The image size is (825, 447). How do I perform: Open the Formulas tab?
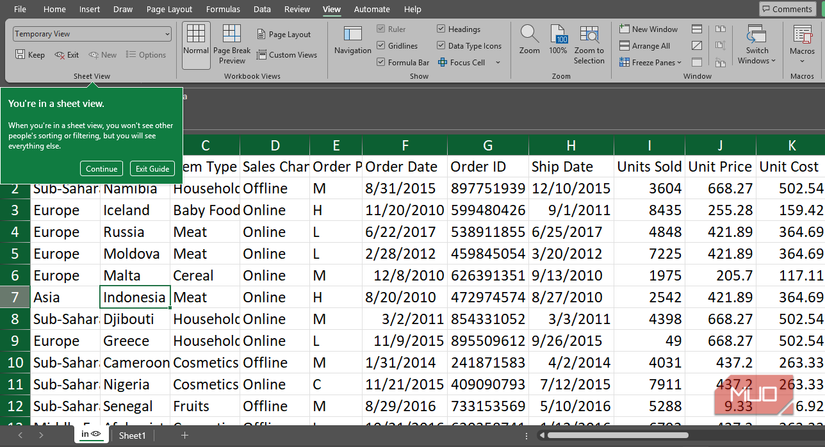(x=223, y=9)
